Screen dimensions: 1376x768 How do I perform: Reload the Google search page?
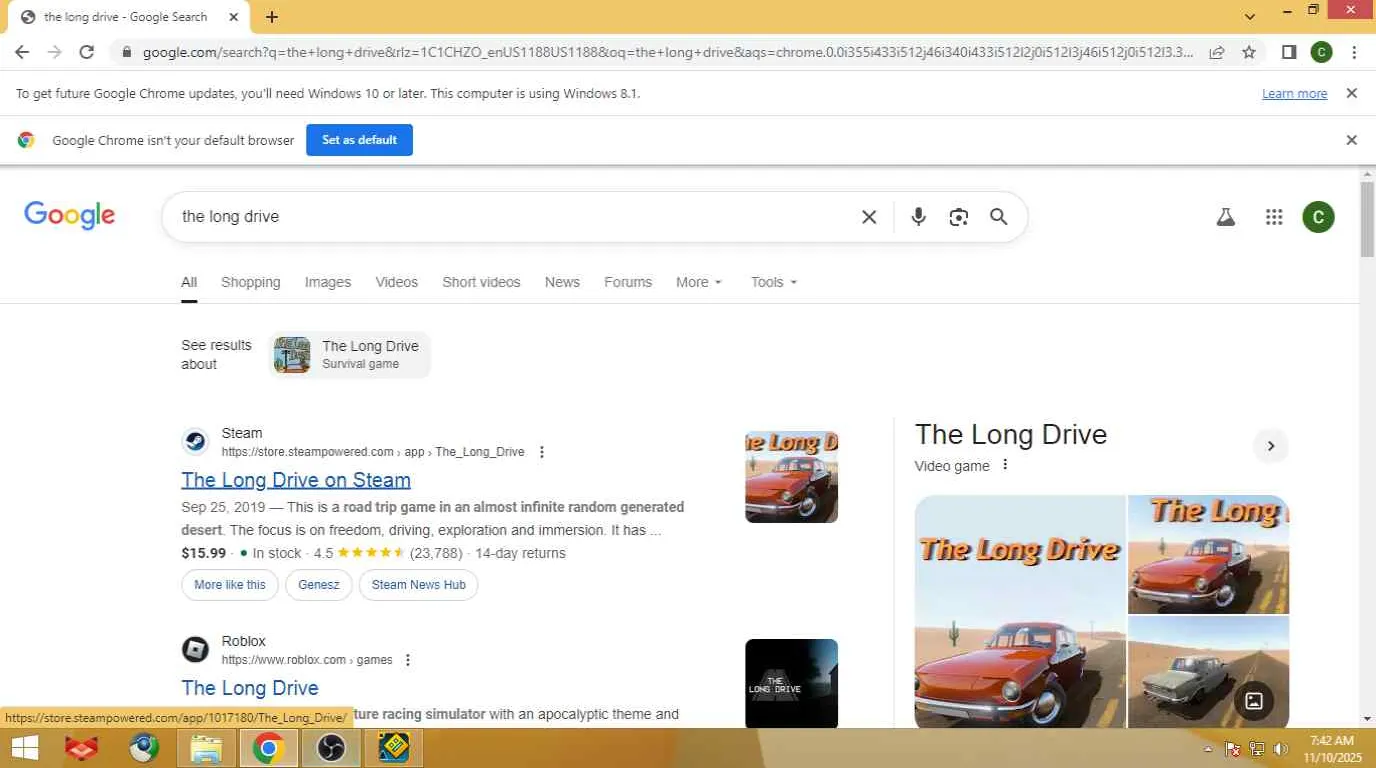87,52
